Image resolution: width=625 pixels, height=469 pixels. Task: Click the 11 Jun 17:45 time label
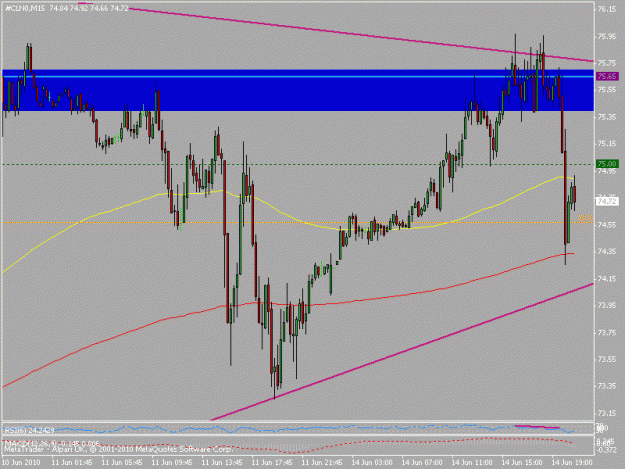272,463
